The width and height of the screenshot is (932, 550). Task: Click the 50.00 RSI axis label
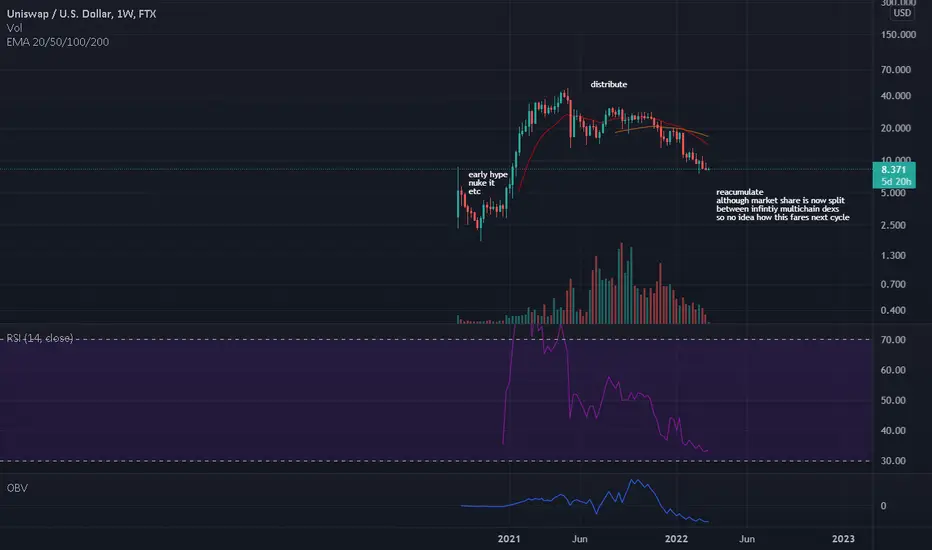pyautogui.click(x=893, y=400)
